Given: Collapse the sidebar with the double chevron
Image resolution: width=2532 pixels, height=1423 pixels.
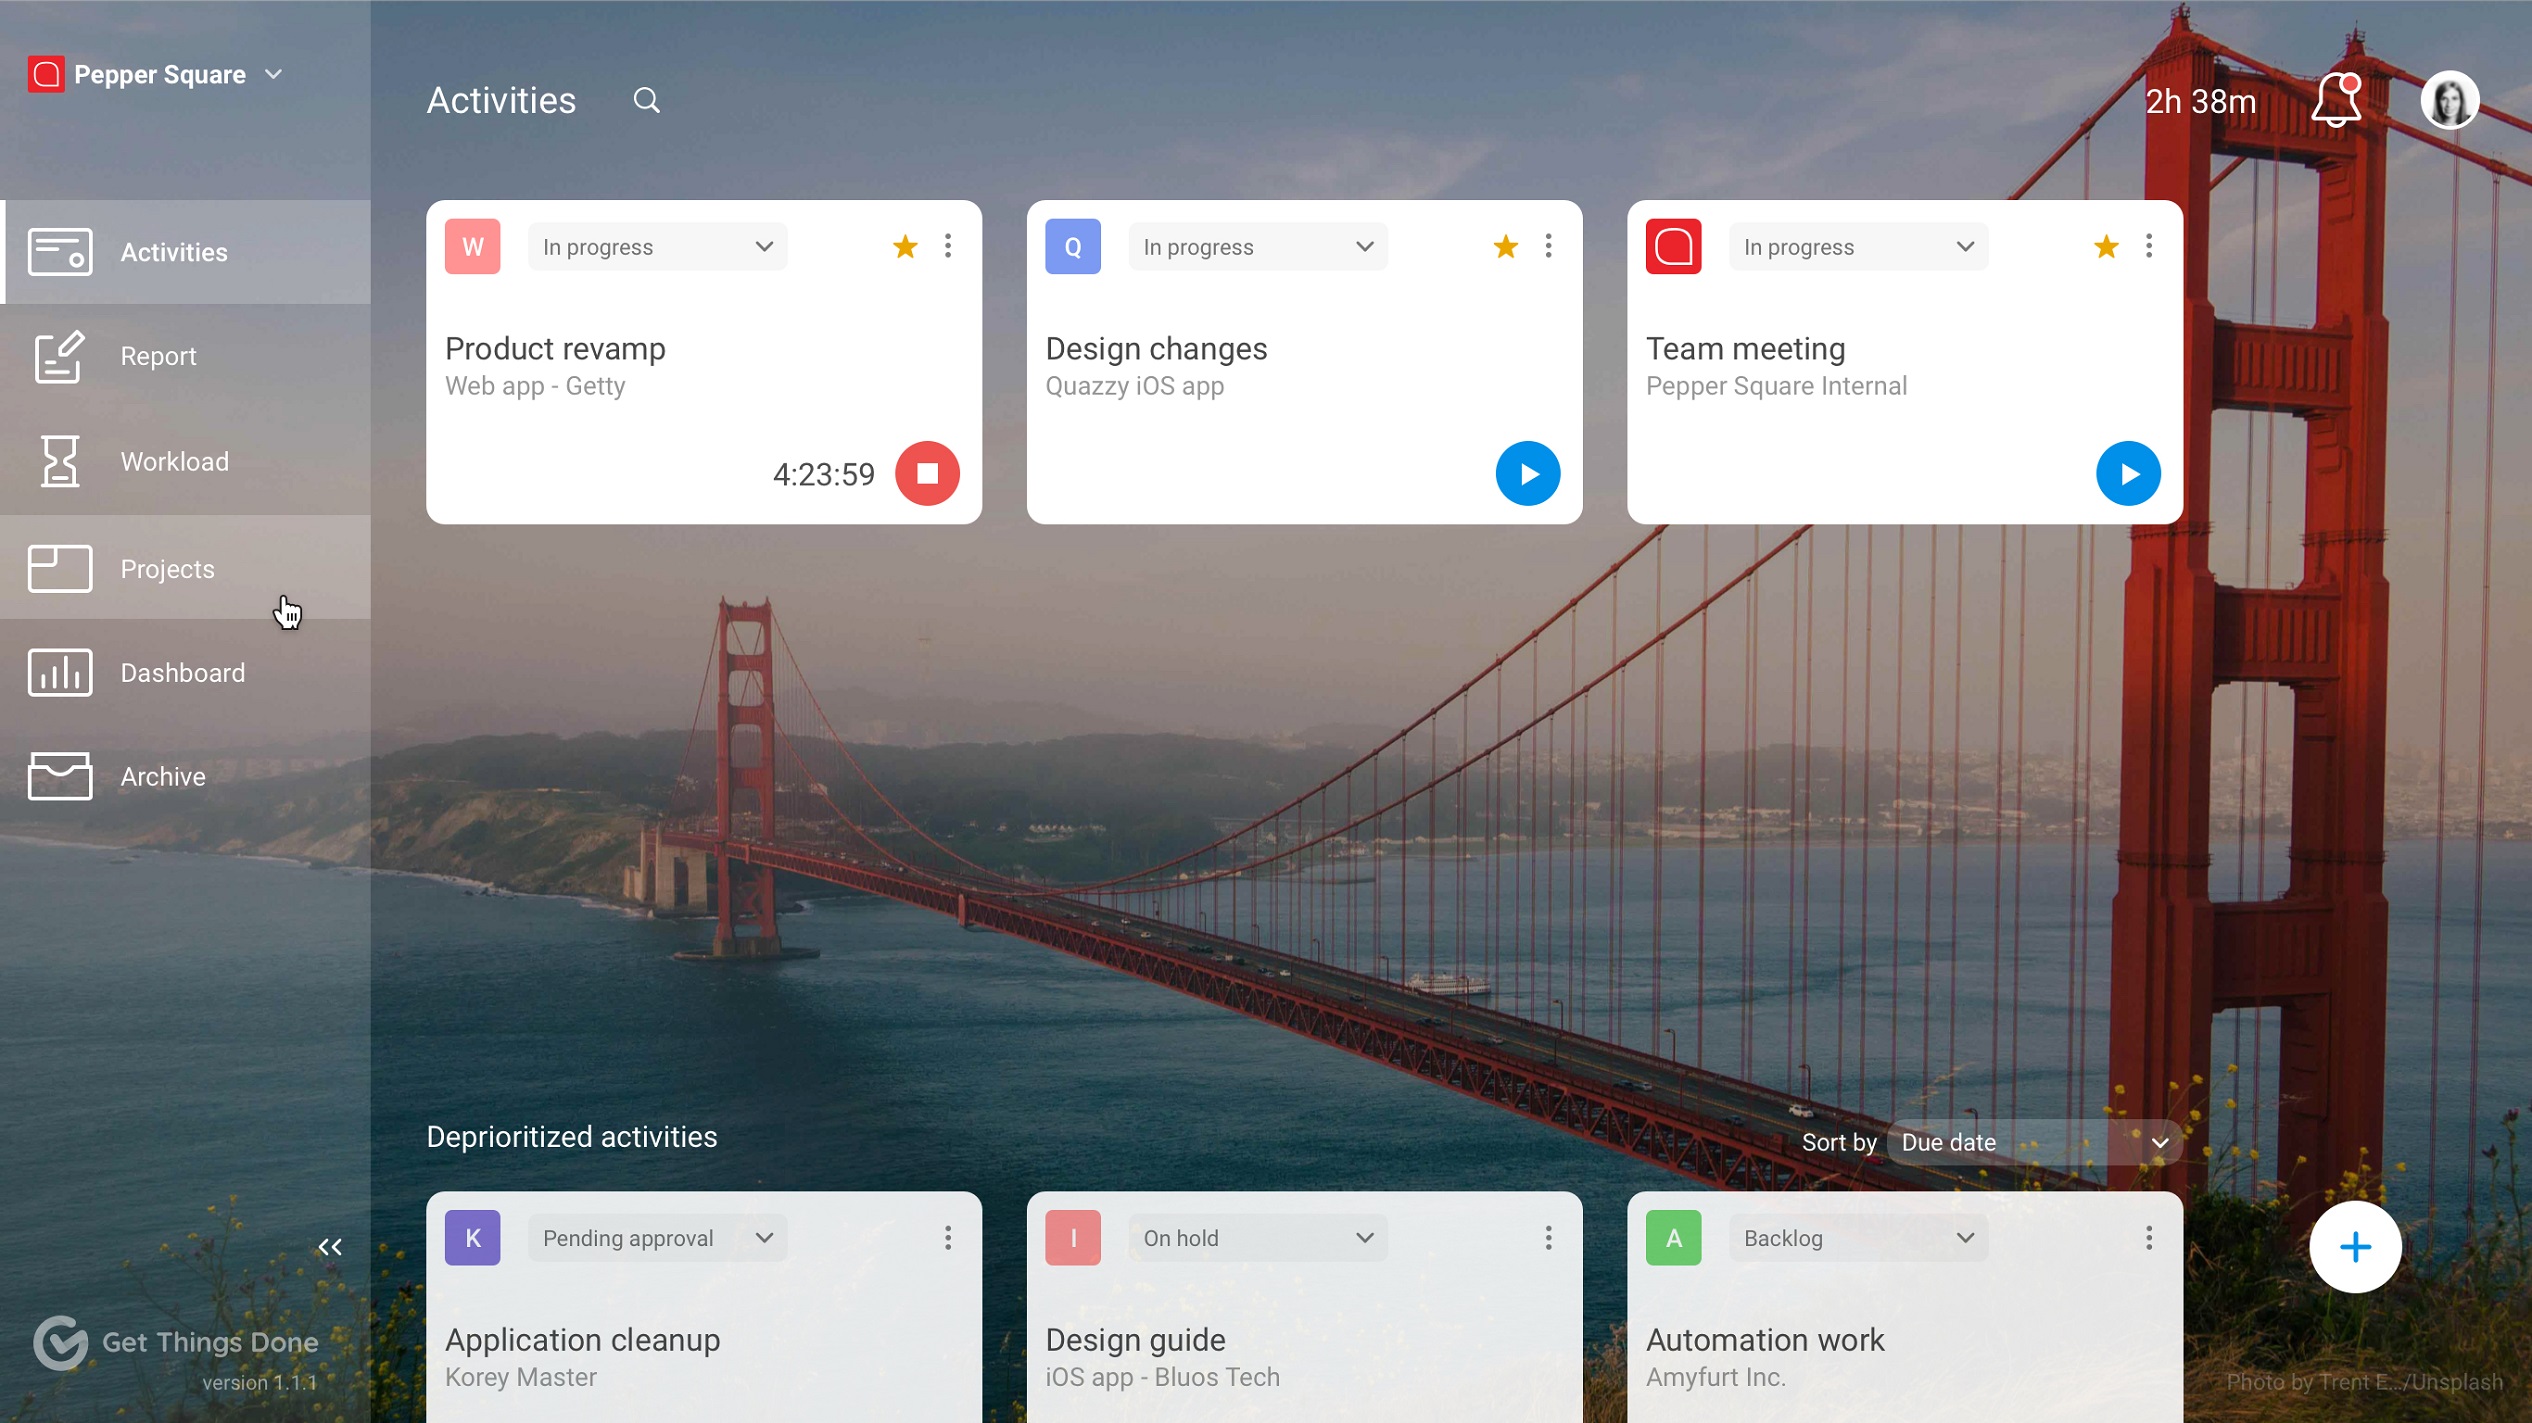Looking at the screenshot, I should (x=330, y=1246).
